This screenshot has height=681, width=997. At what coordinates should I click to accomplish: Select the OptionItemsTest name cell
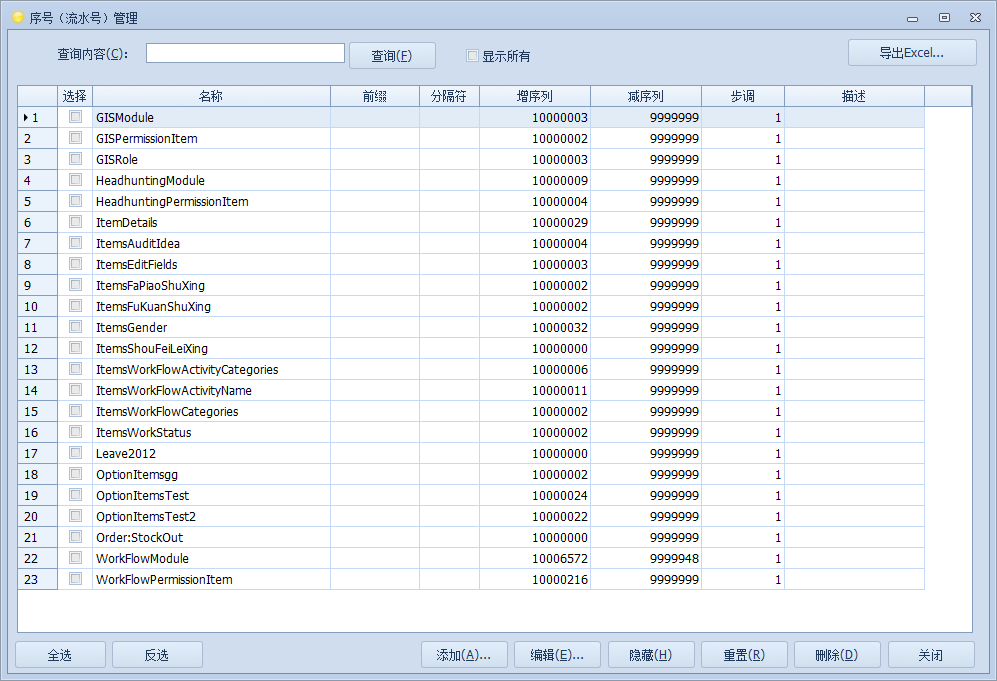[x=211, y=495]
